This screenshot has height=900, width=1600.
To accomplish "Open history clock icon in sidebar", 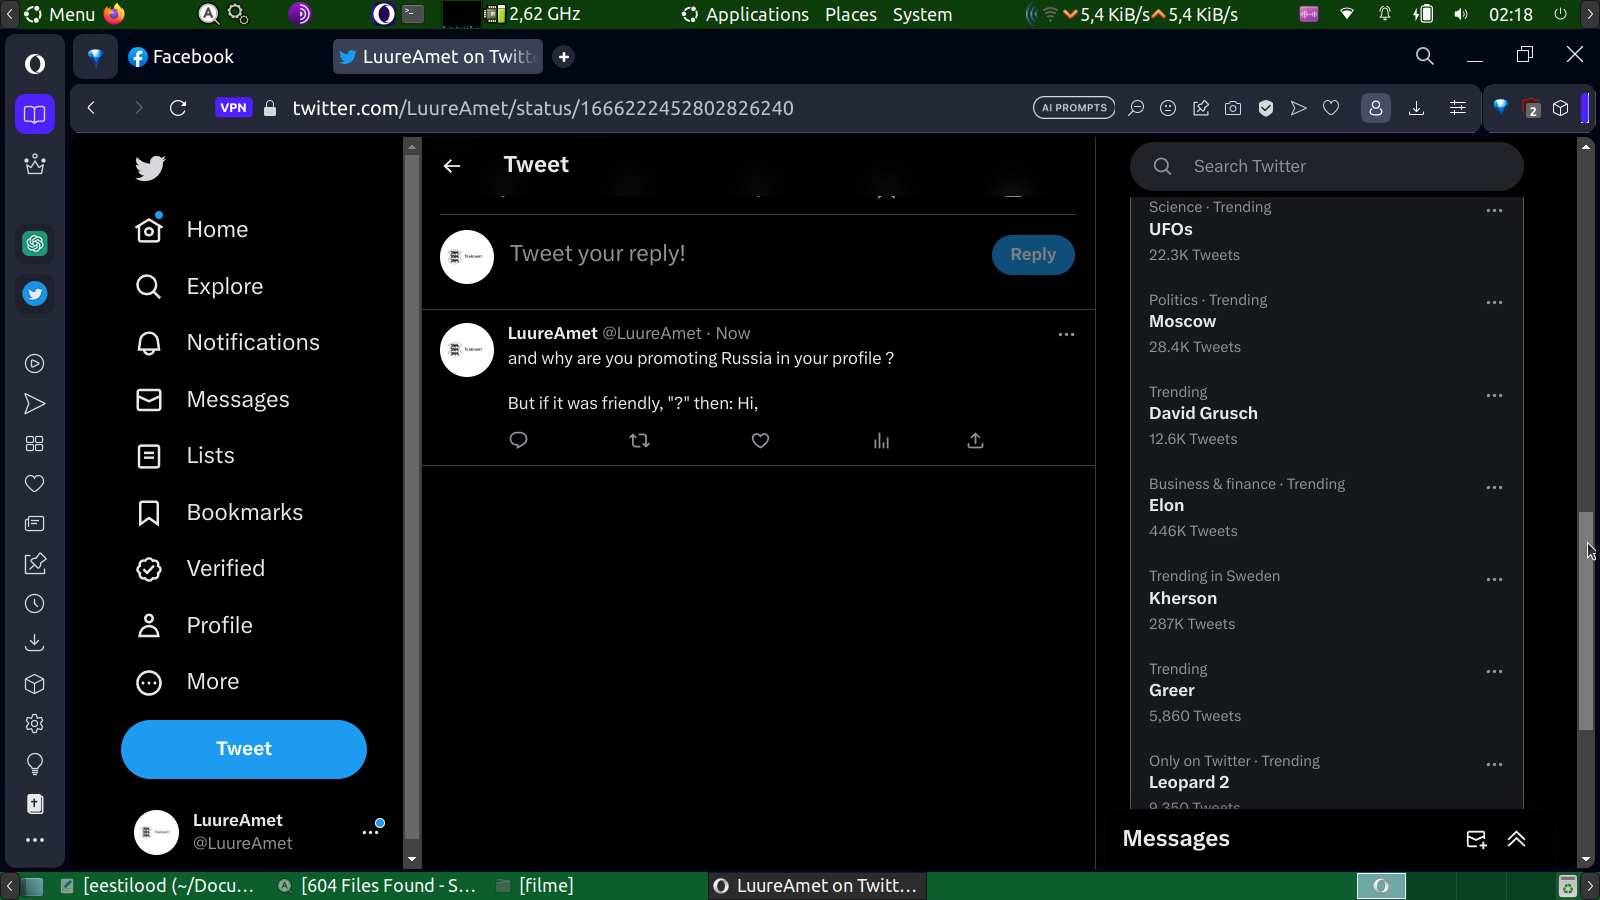I will point(35,604).
